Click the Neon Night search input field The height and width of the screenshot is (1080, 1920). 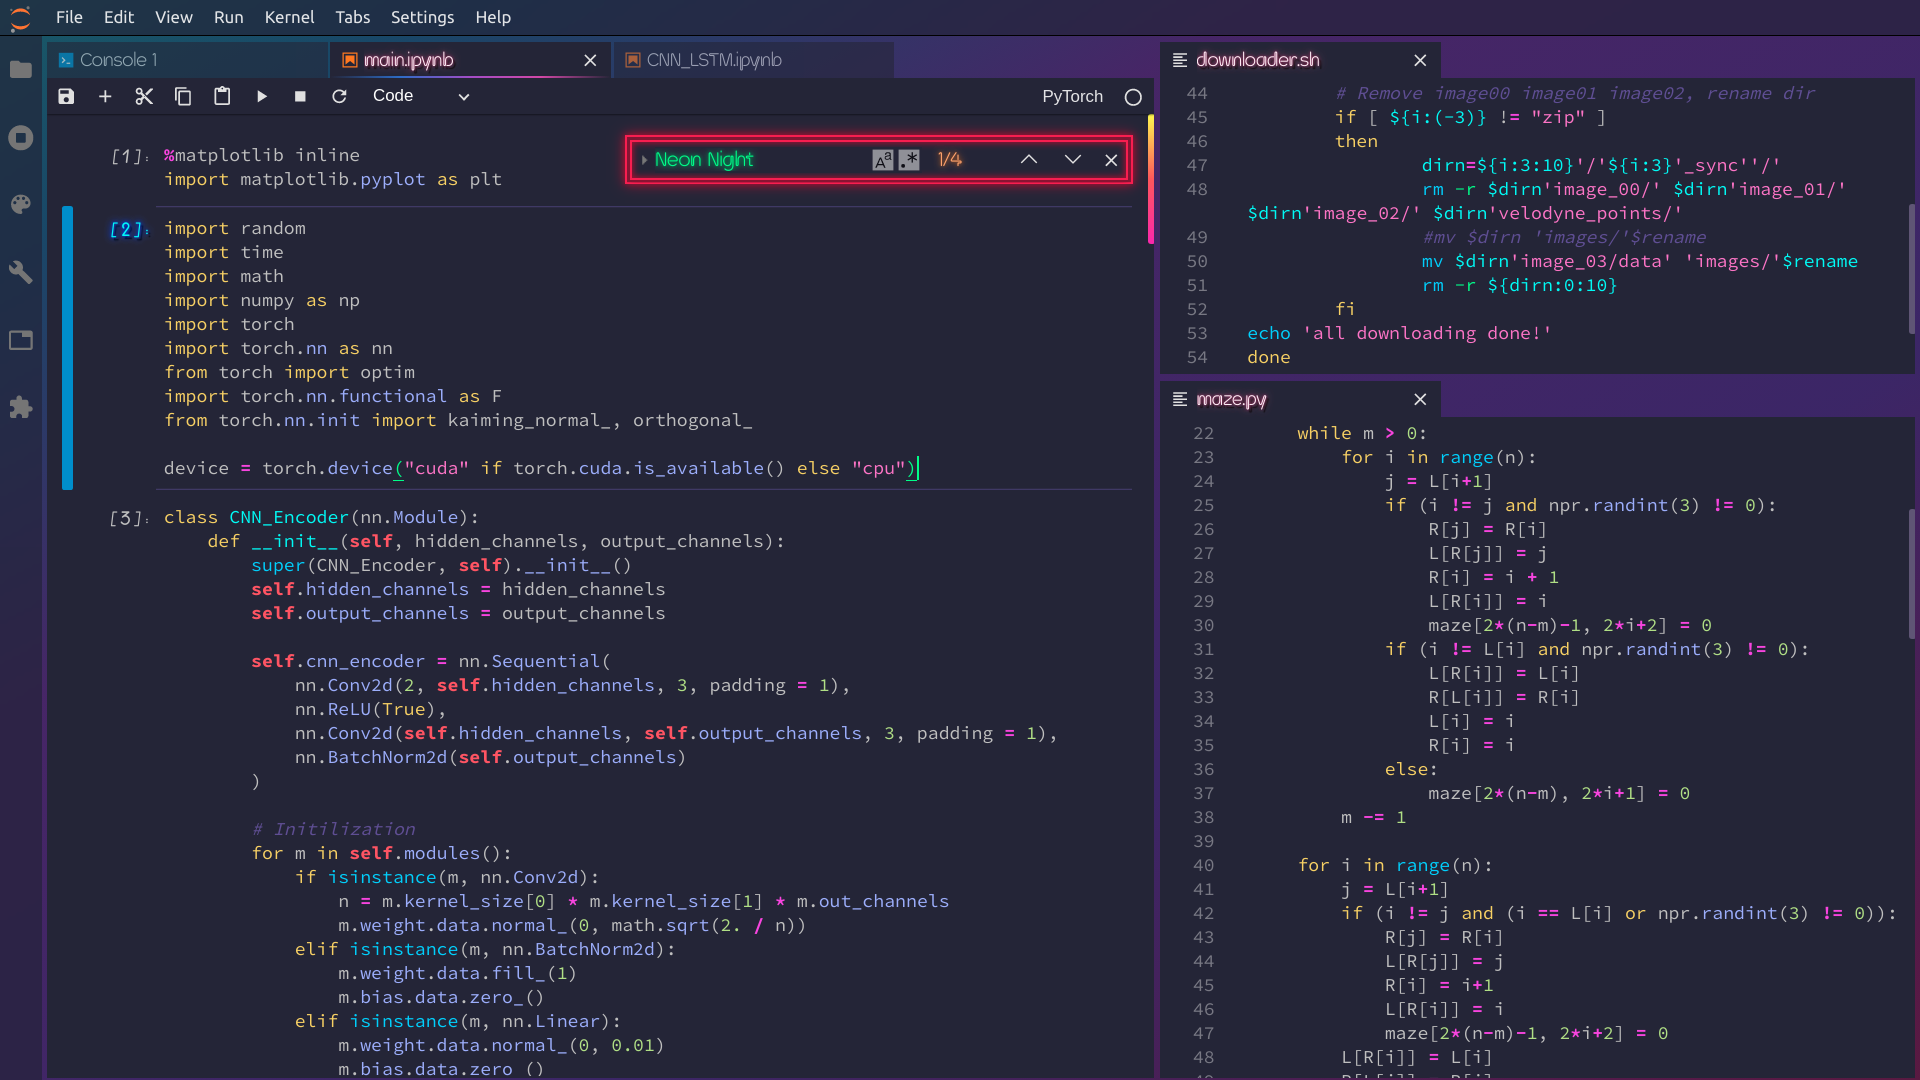pos(760,160)
